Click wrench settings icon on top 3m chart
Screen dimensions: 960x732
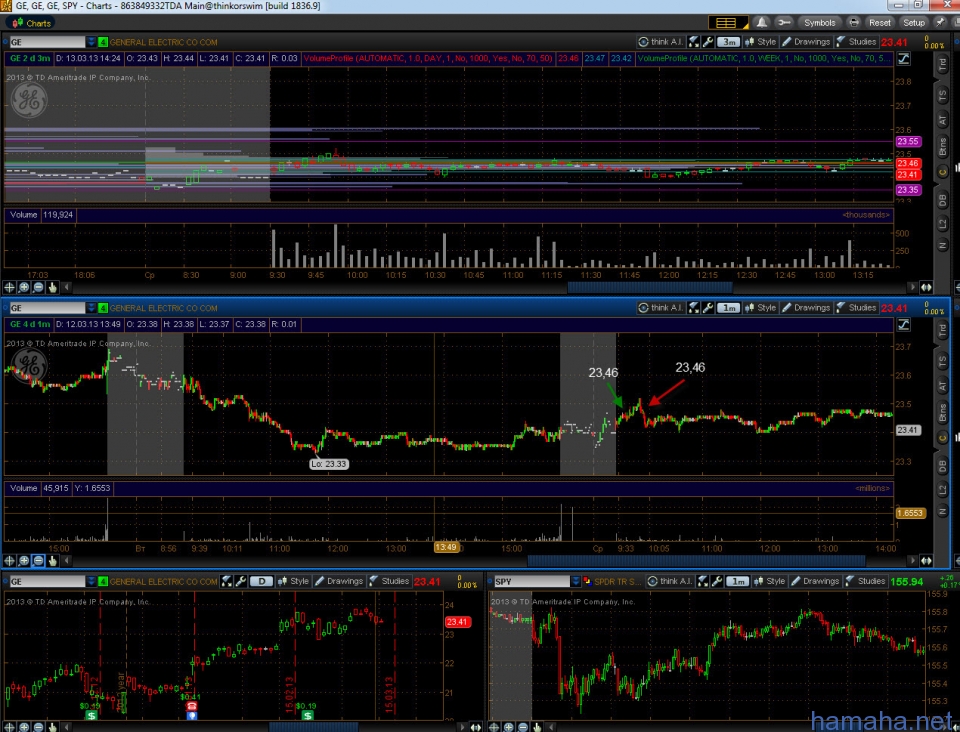pyautogui.click(x=708, y=42)
